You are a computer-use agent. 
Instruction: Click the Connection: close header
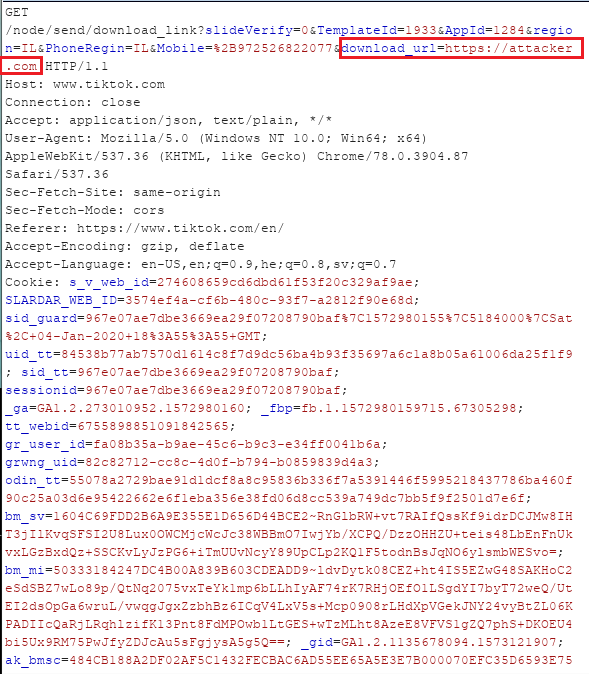[x=73, y=102]
